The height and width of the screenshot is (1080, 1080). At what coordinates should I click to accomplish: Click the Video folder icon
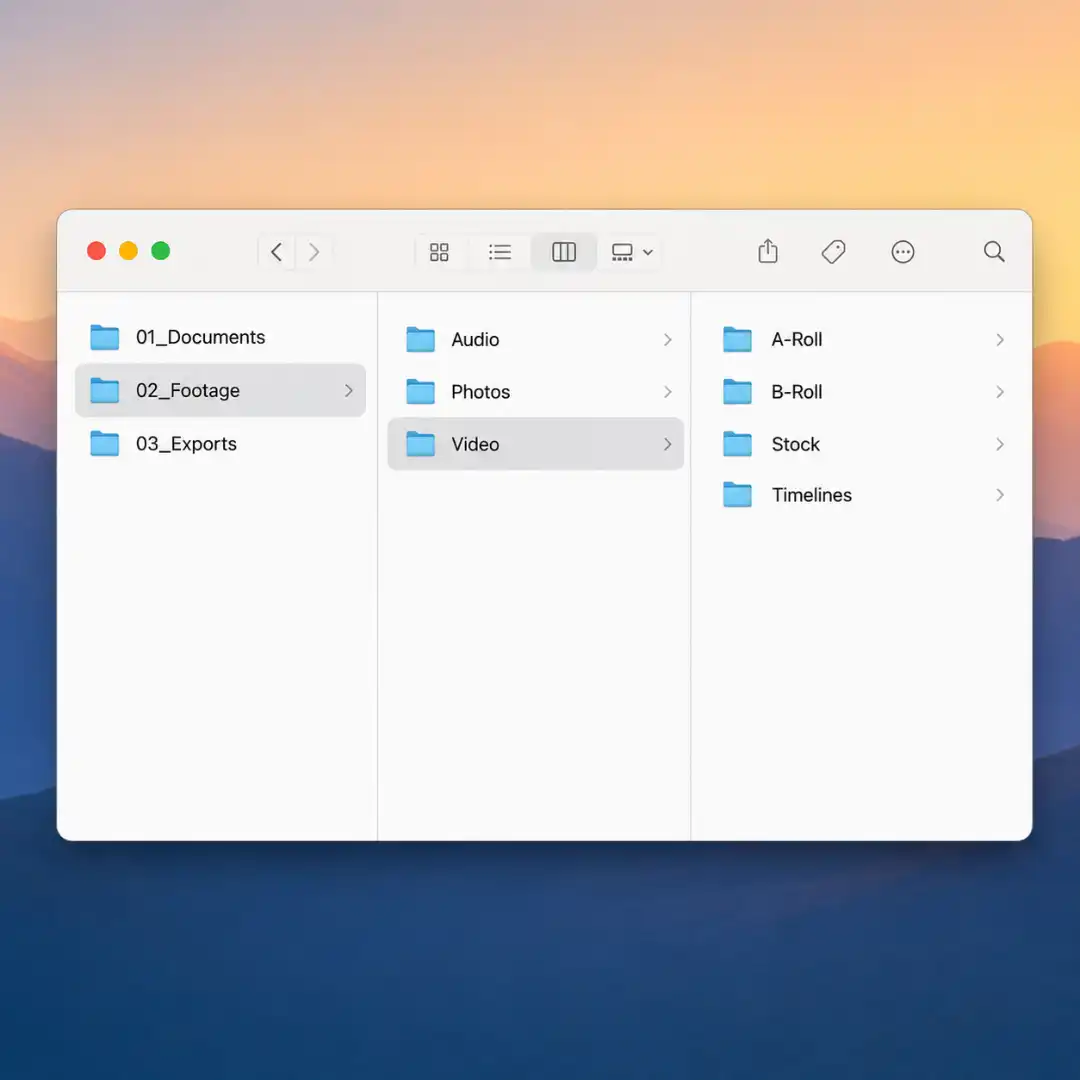(x=420, y=444)
